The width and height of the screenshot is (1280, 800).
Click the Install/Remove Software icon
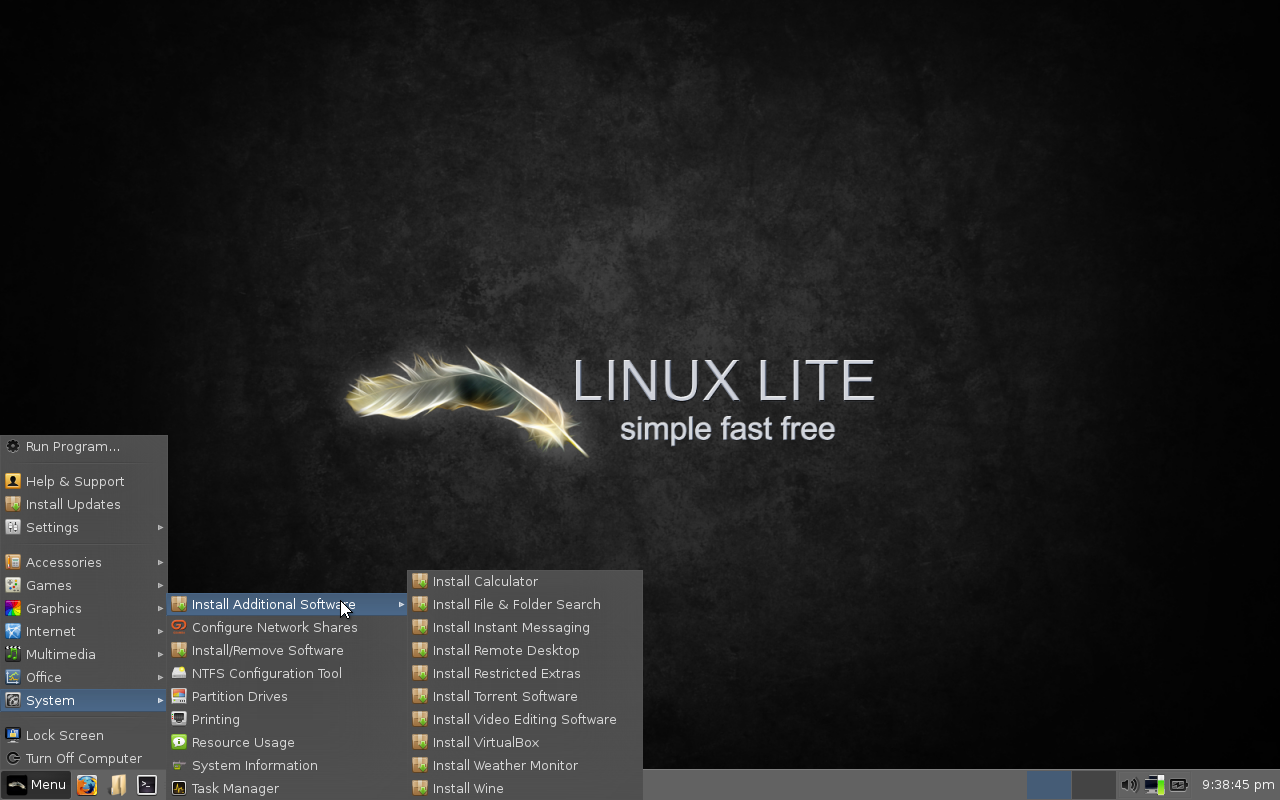click(x=179, y=650)
